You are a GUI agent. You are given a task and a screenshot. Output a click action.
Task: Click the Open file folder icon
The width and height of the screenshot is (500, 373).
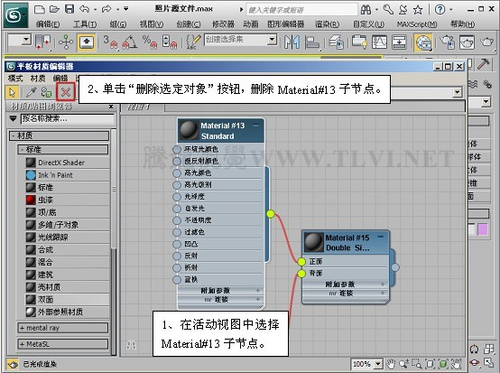click(x=54, y=9)
